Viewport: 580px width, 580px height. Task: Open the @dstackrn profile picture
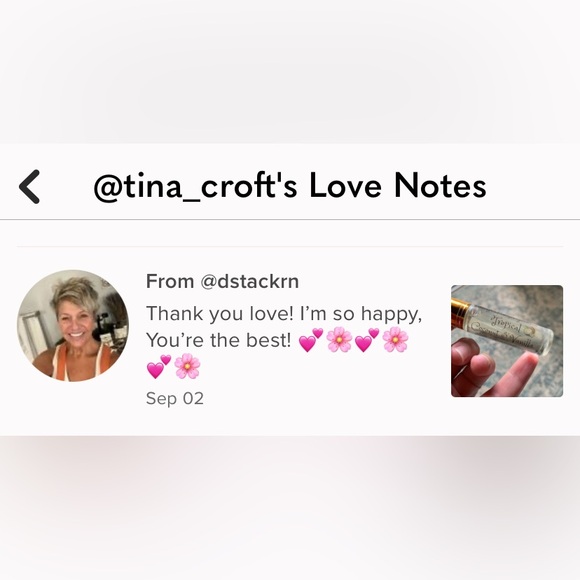(x=73, y=326)
